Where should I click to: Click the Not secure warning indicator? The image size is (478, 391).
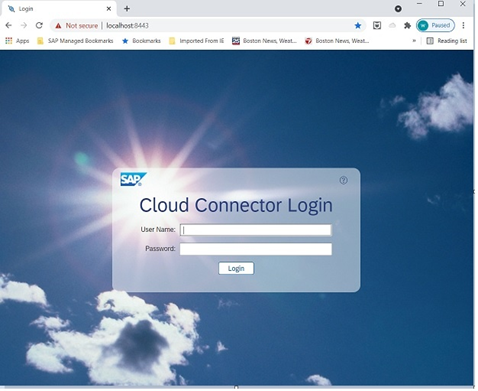pos(76,26)
